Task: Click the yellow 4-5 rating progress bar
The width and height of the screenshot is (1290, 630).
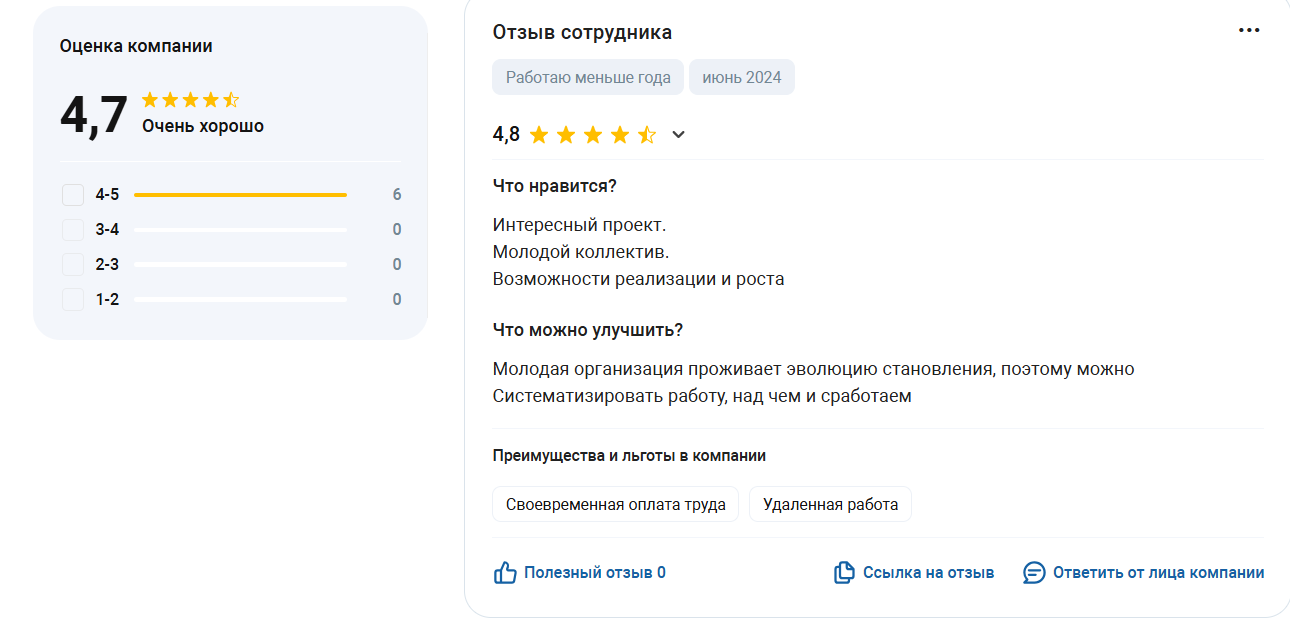Action: point(240,194)
